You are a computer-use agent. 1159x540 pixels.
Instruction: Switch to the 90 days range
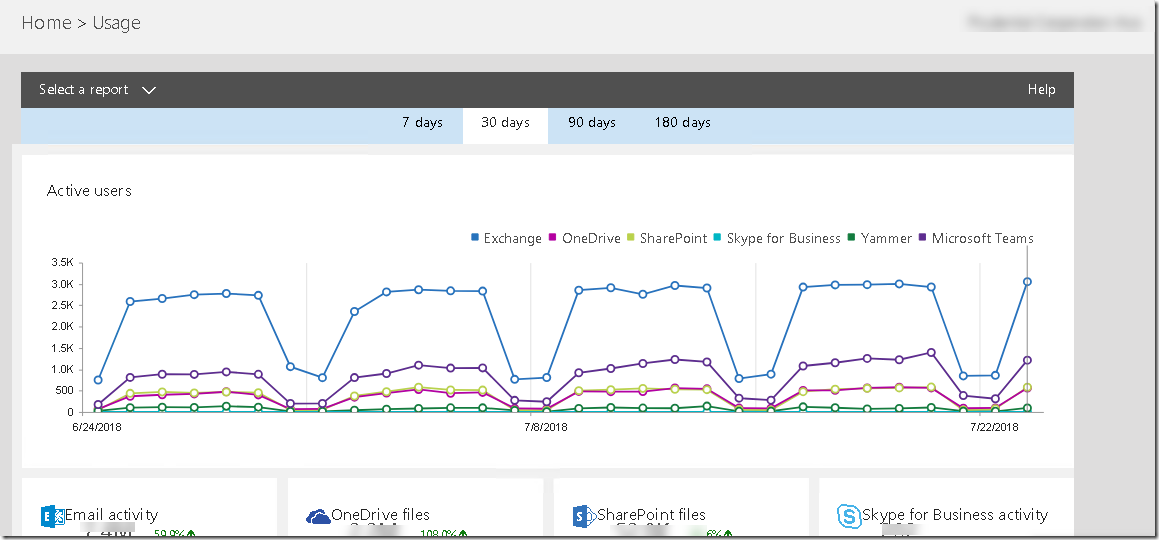pyautogui.click(x=591, y=123)
